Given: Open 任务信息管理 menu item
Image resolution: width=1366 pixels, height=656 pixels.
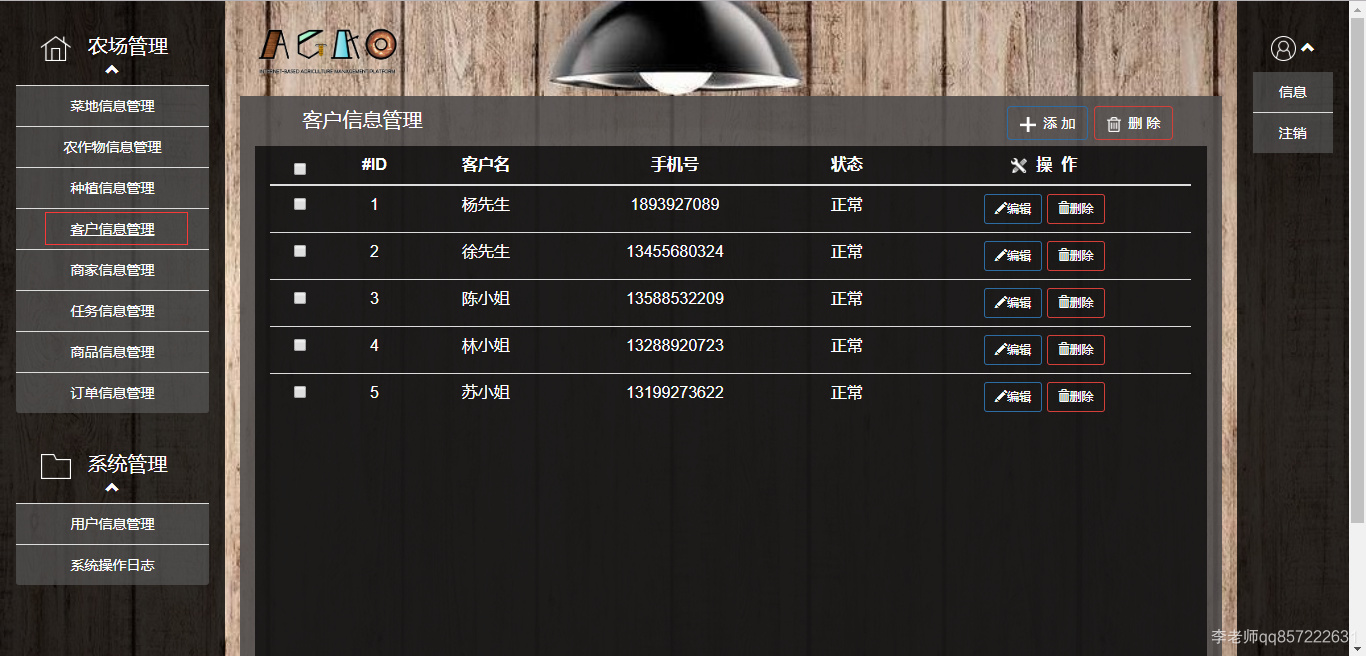Looking at the screenshot, I should click(x=112, y=311).
